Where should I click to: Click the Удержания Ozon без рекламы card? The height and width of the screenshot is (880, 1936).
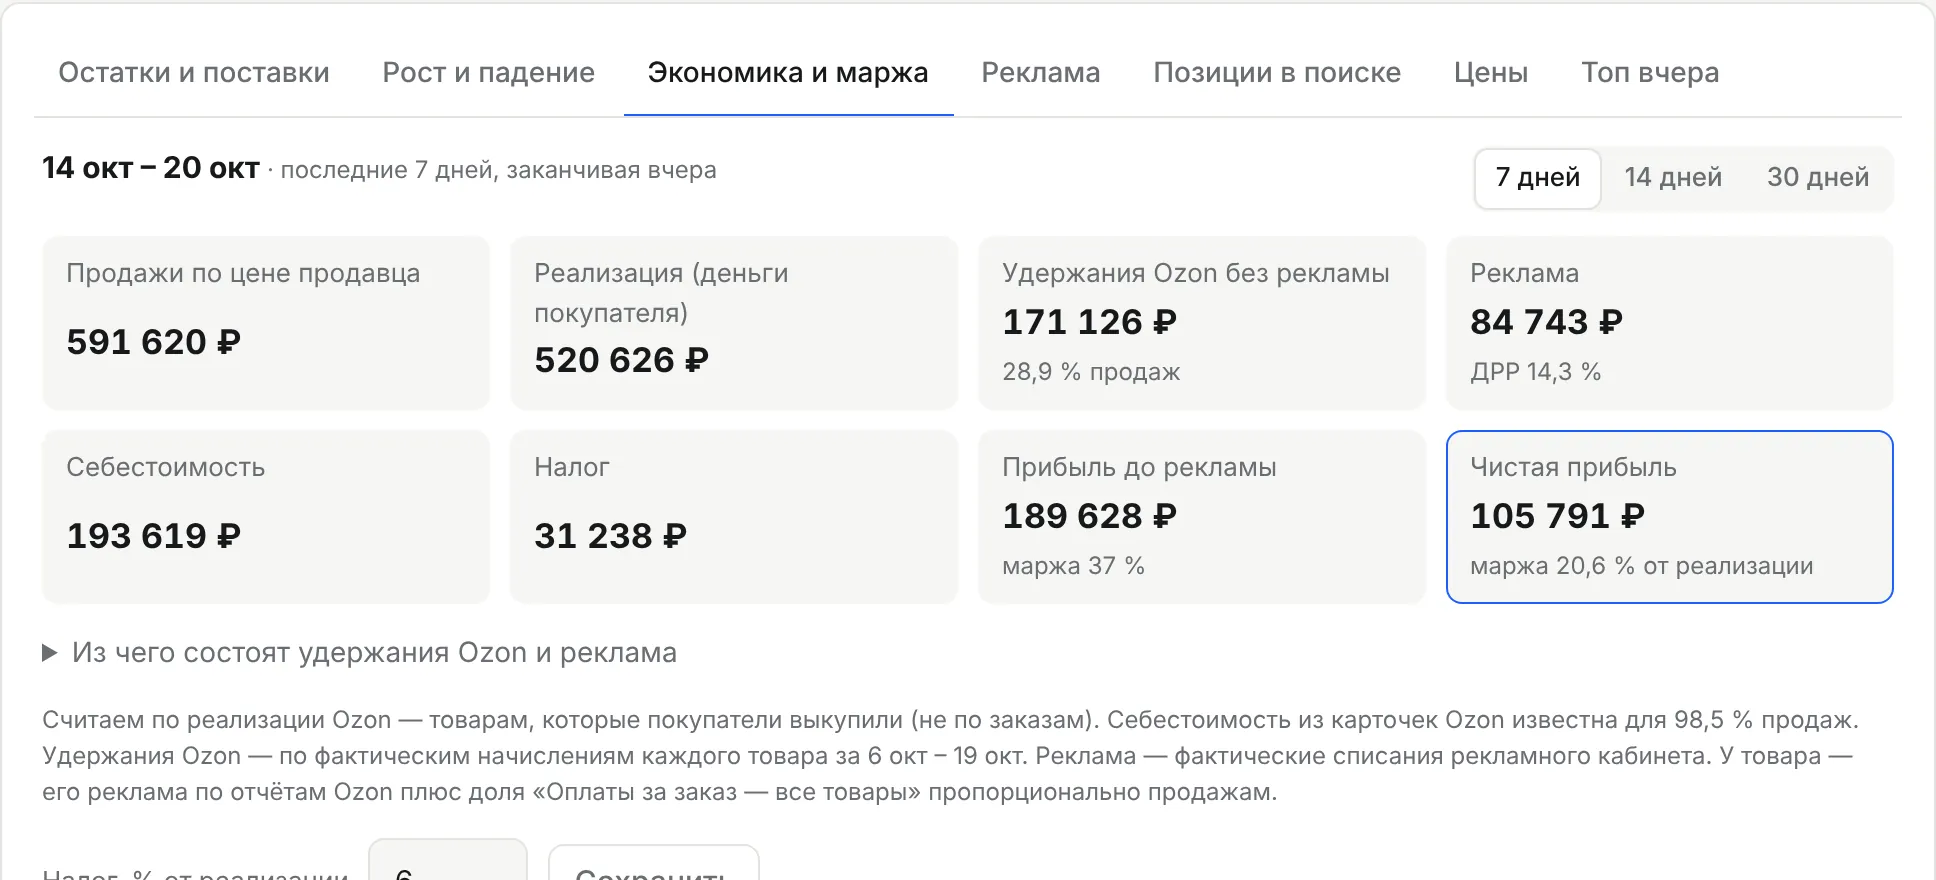click(1202, 323)
